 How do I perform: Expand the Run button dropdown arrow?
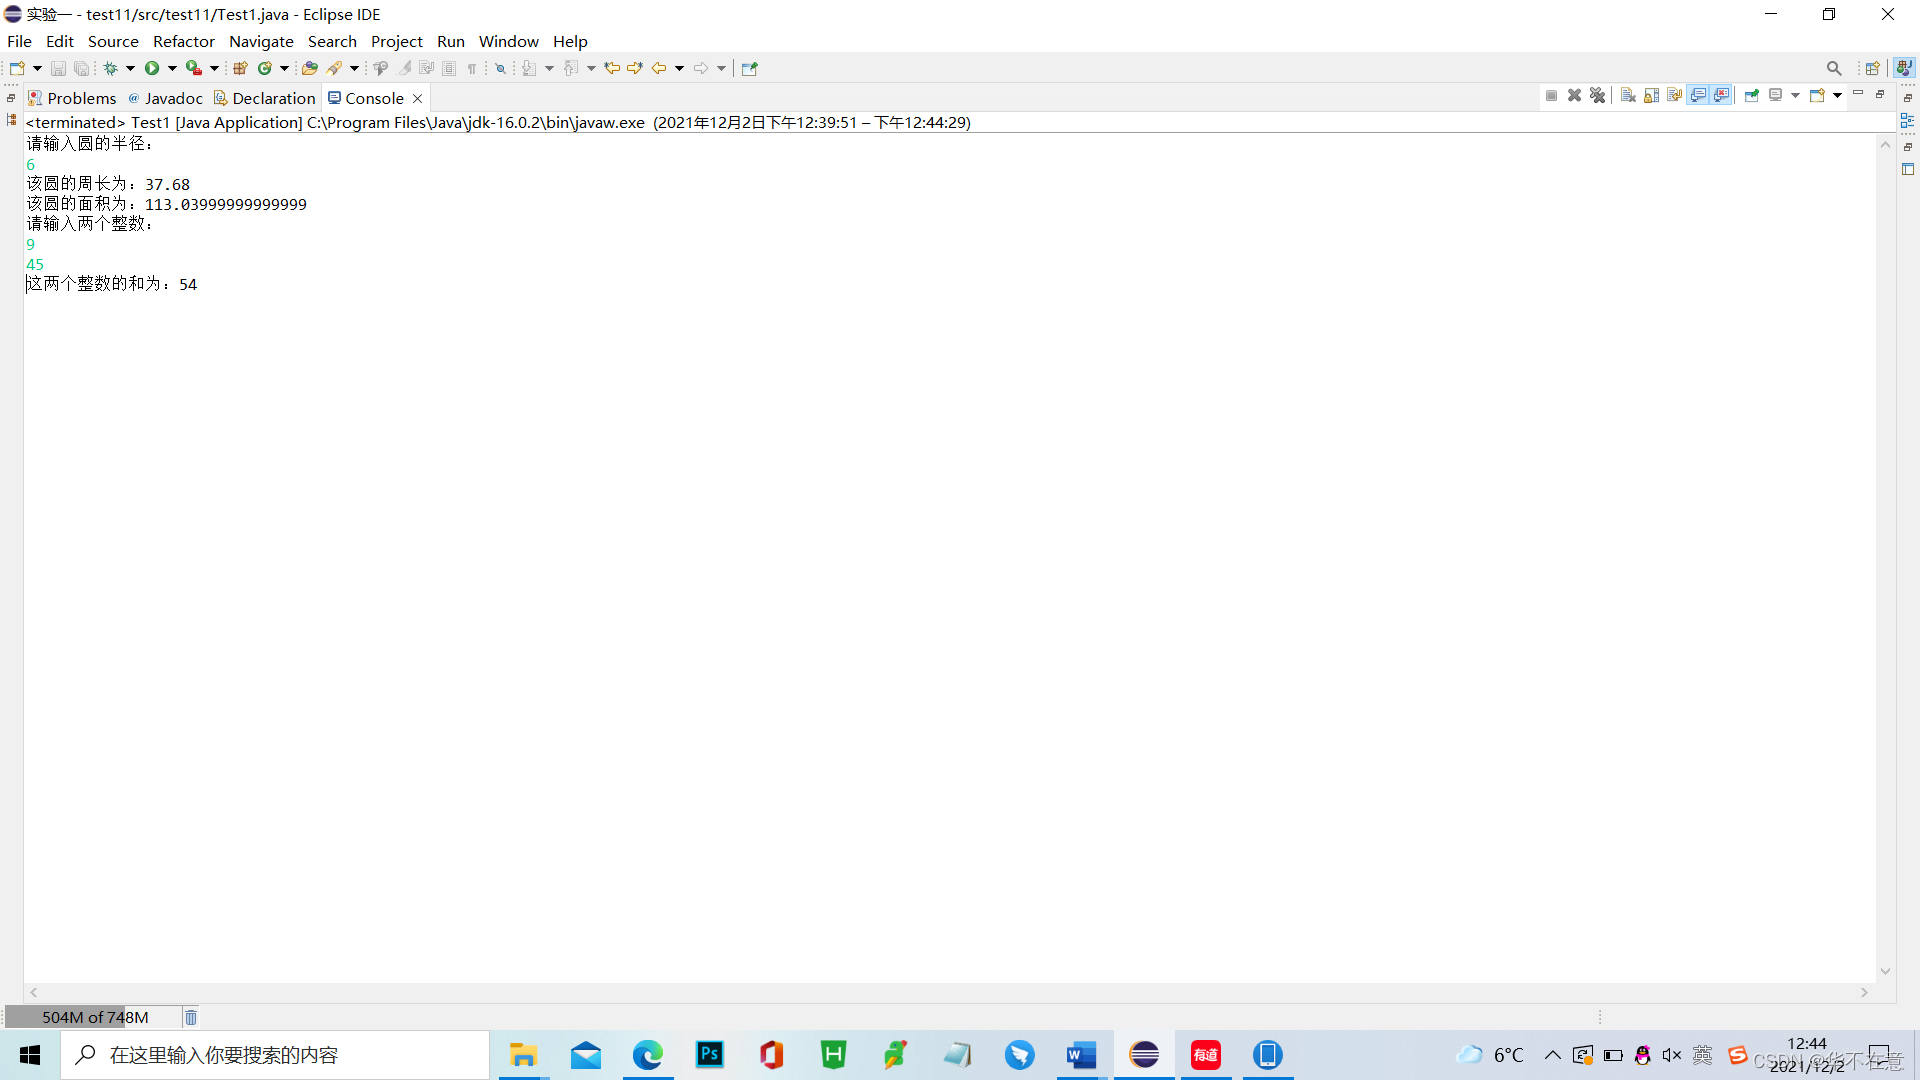[172, 68]
